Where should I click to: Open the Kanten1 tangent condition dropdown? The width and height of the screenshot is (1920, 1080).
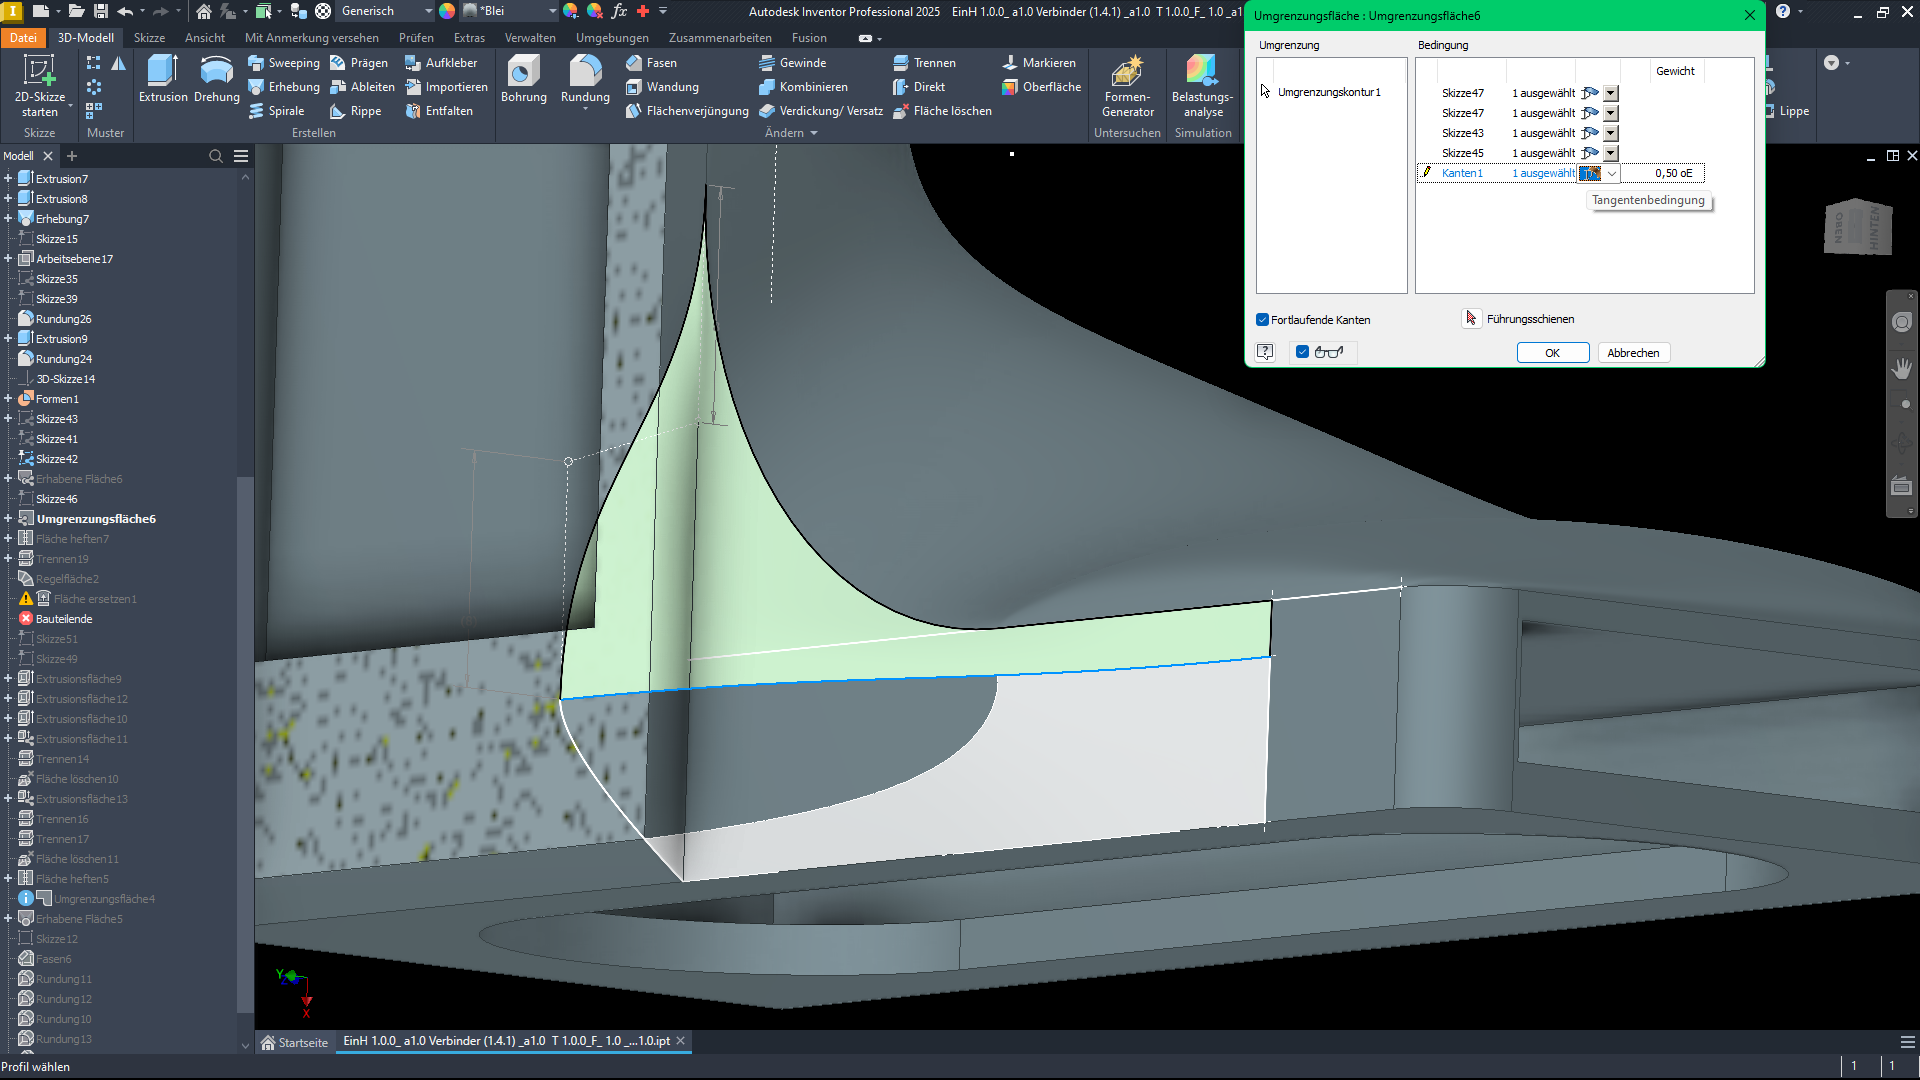coord(1612,173)
